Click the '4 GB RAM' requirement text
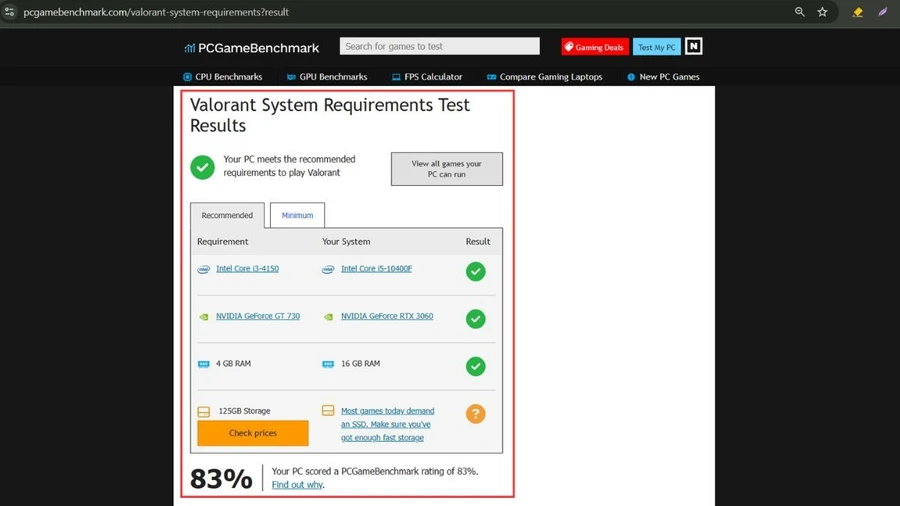The width and height of the screenshot is (900, 506). (233, 364)
